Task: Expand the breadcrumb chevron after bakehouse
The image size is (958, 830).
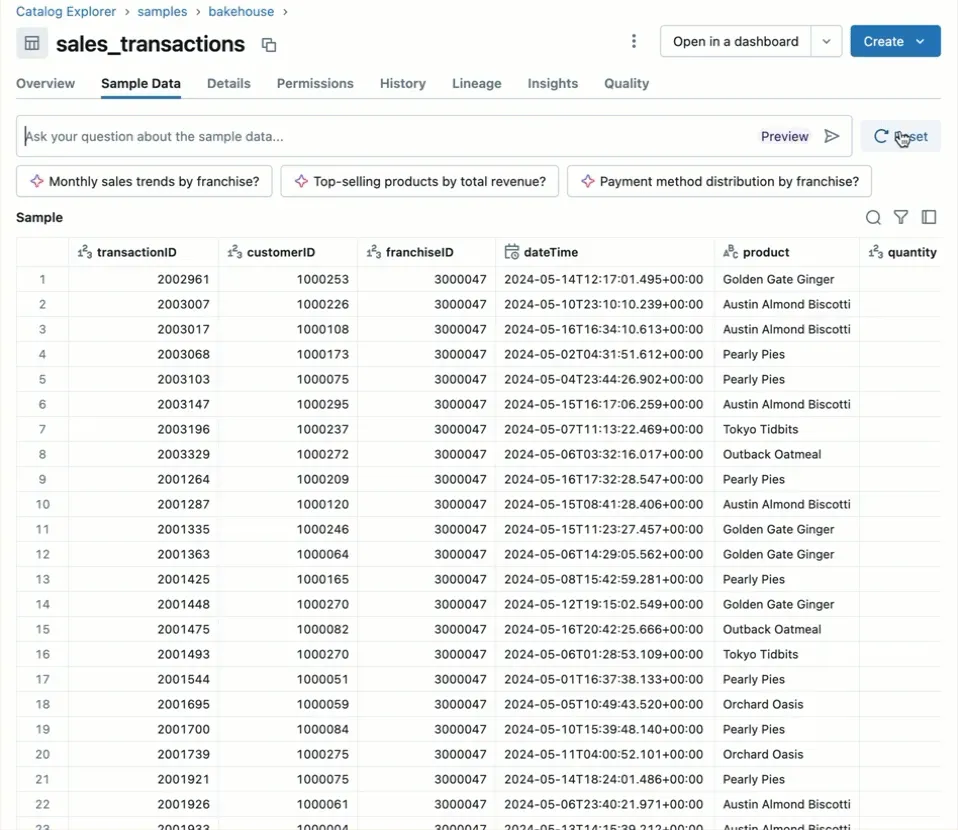Action: [x=285, y=12]
